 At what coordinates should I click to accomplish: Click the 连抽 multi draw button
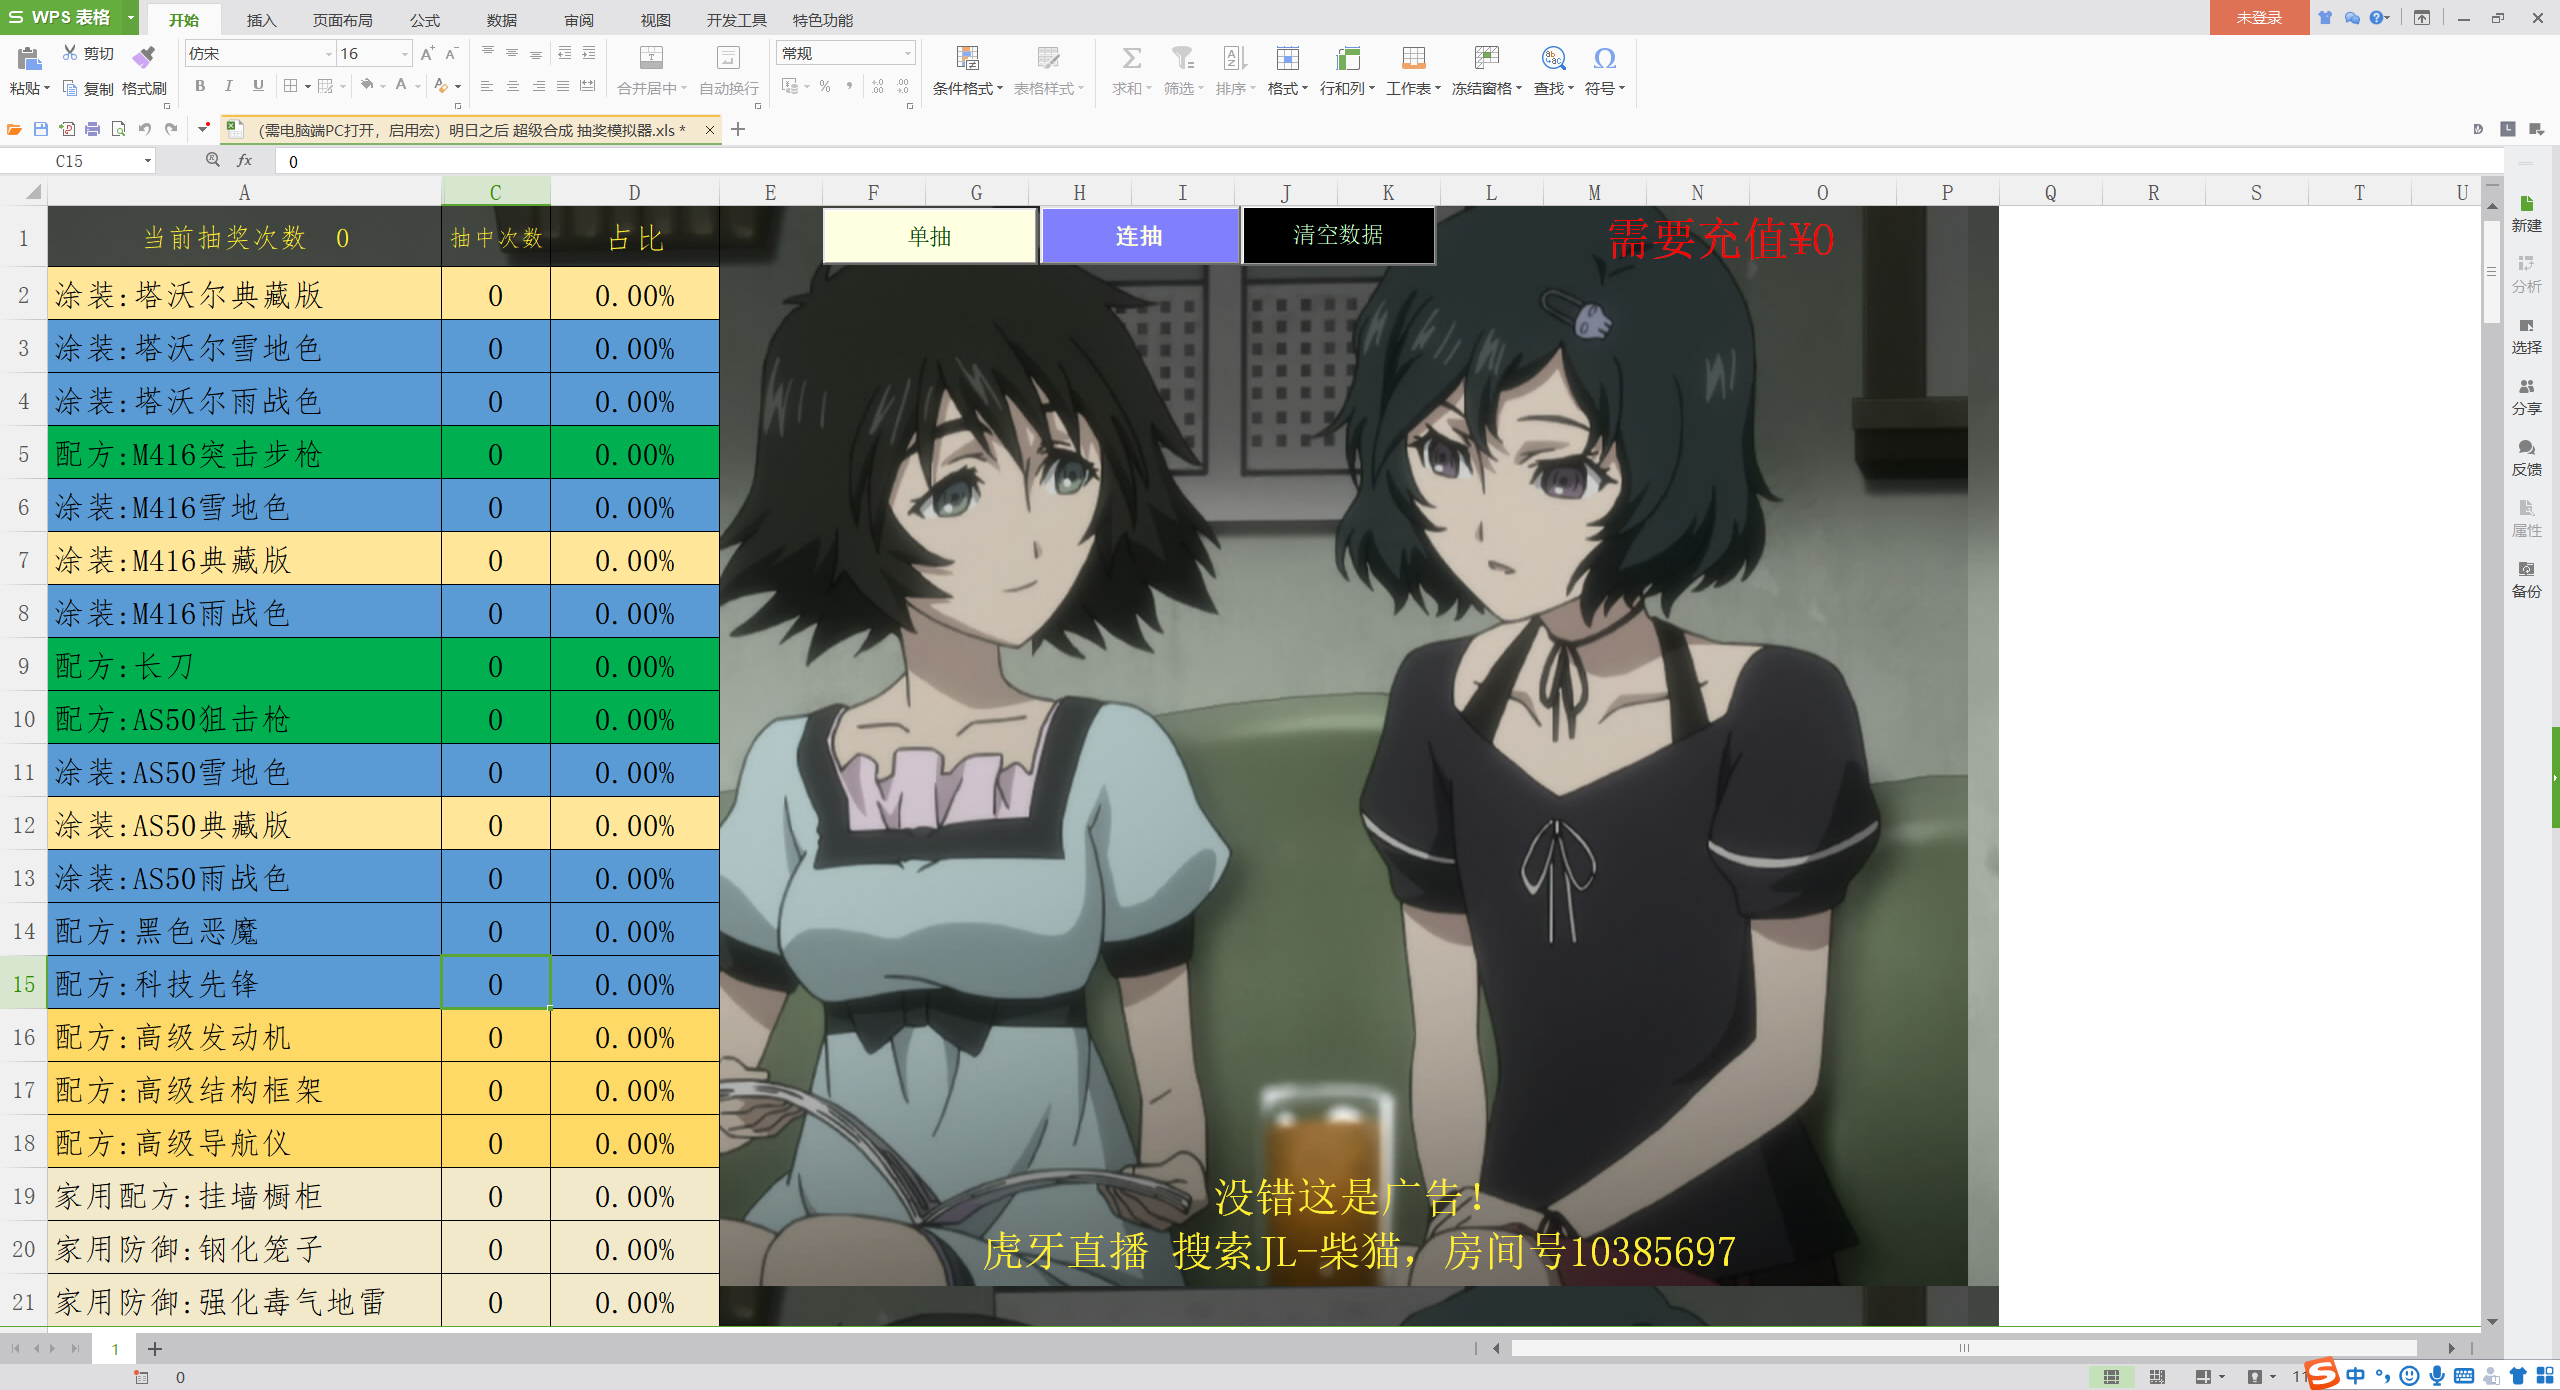pyautogui.click(x=1140, y=236)
